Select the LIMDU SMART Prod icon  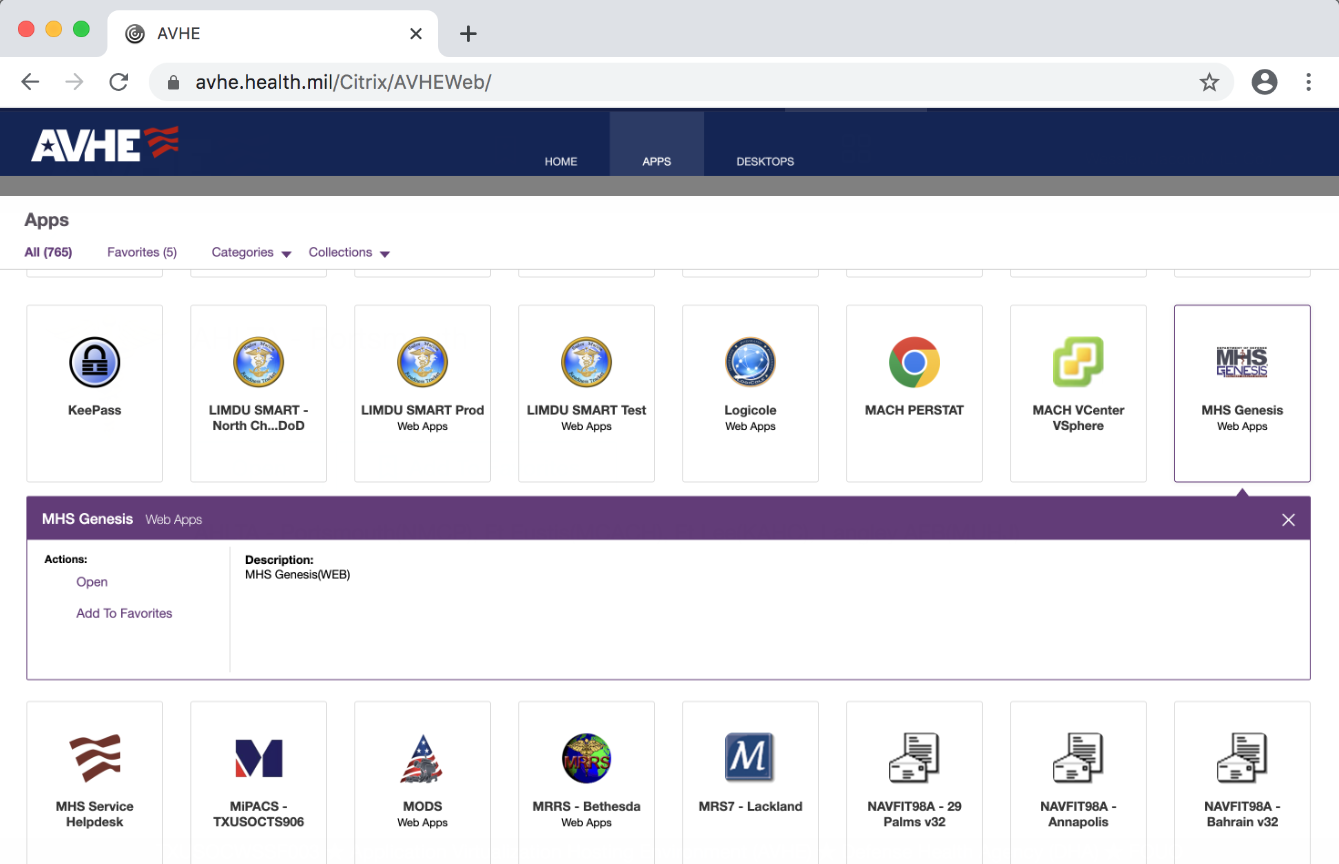[x=423, y=362]
